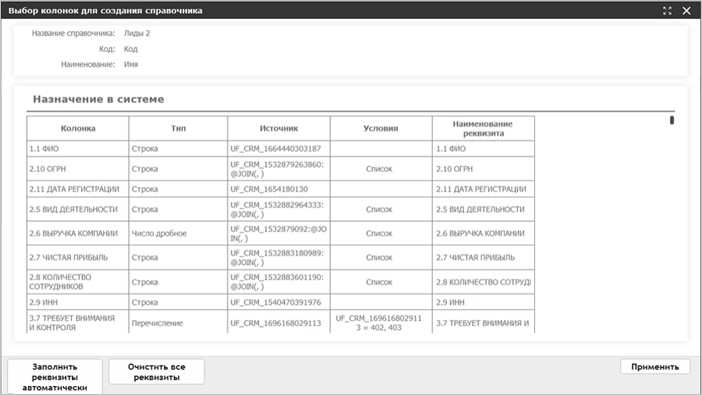Edit requisite name '2.11 ДАТА РЕГИСТРАЦИИ' field
The width and height of the screenshot is (702, 395).
(483, 189)
